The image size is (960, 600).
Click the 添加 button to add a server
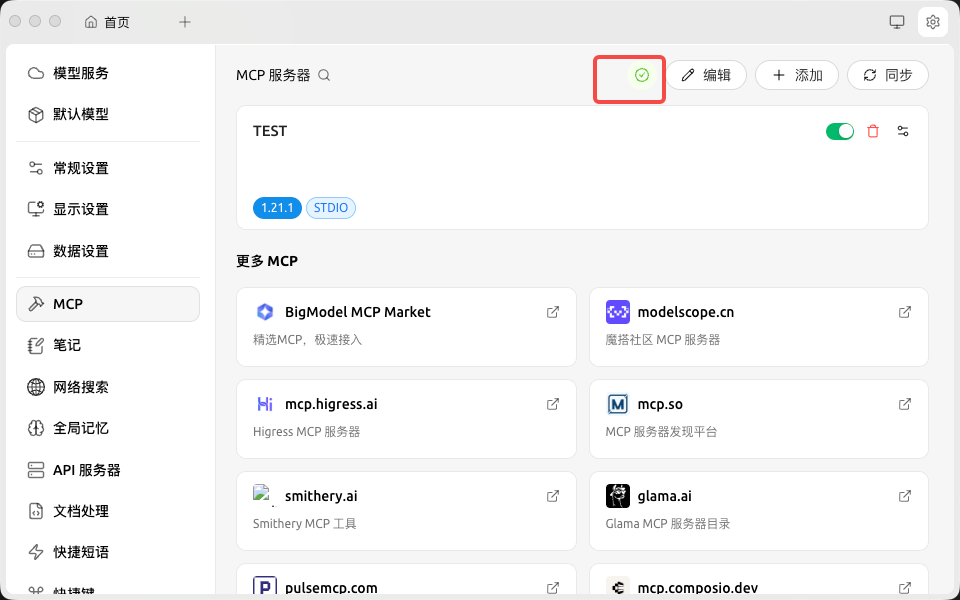click(796, 74)
